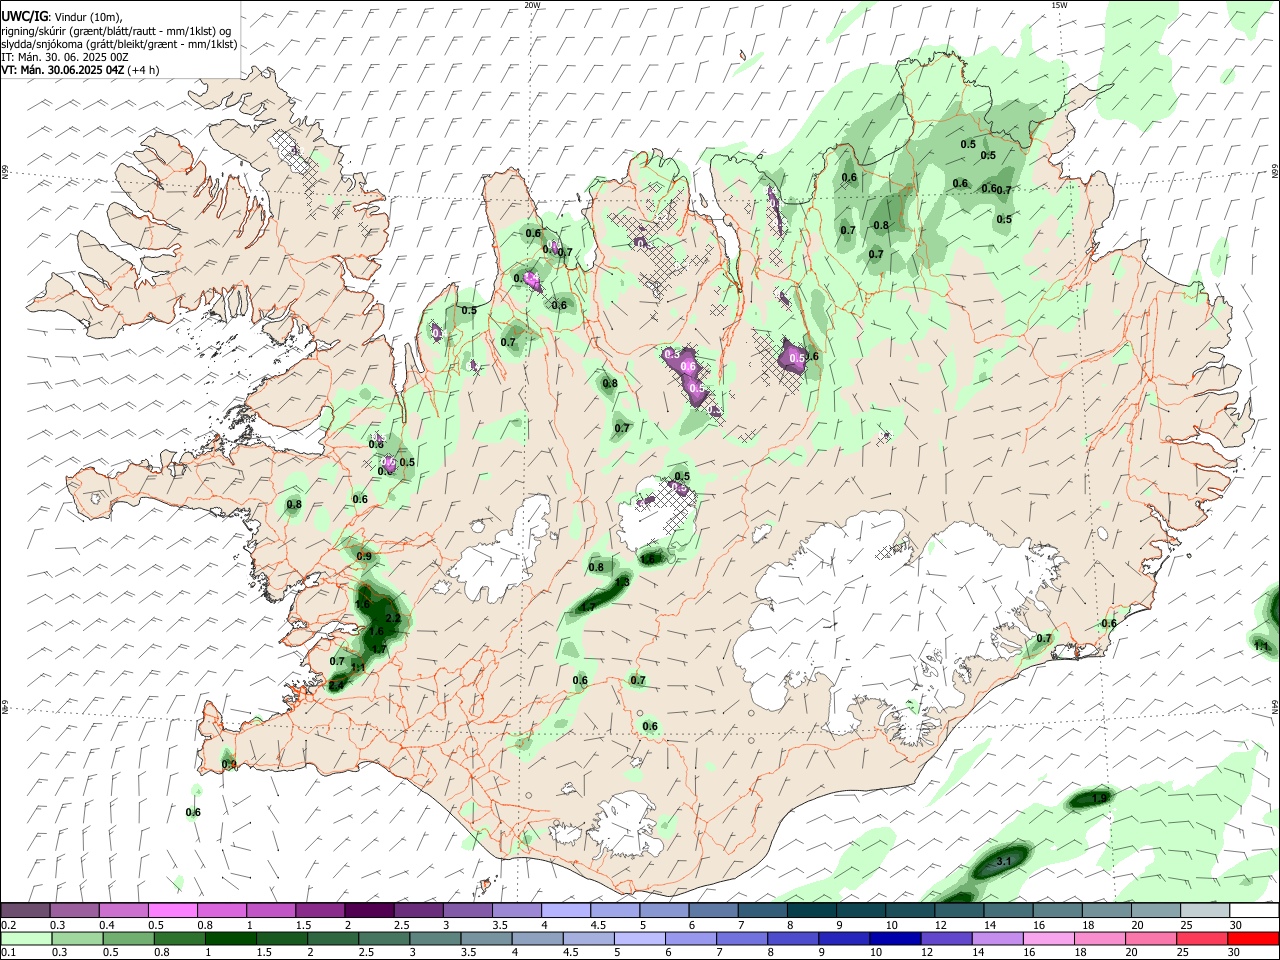1280x960 pixels.
Task: Click the '20W' longitude label
Action: tap(533, 5)
